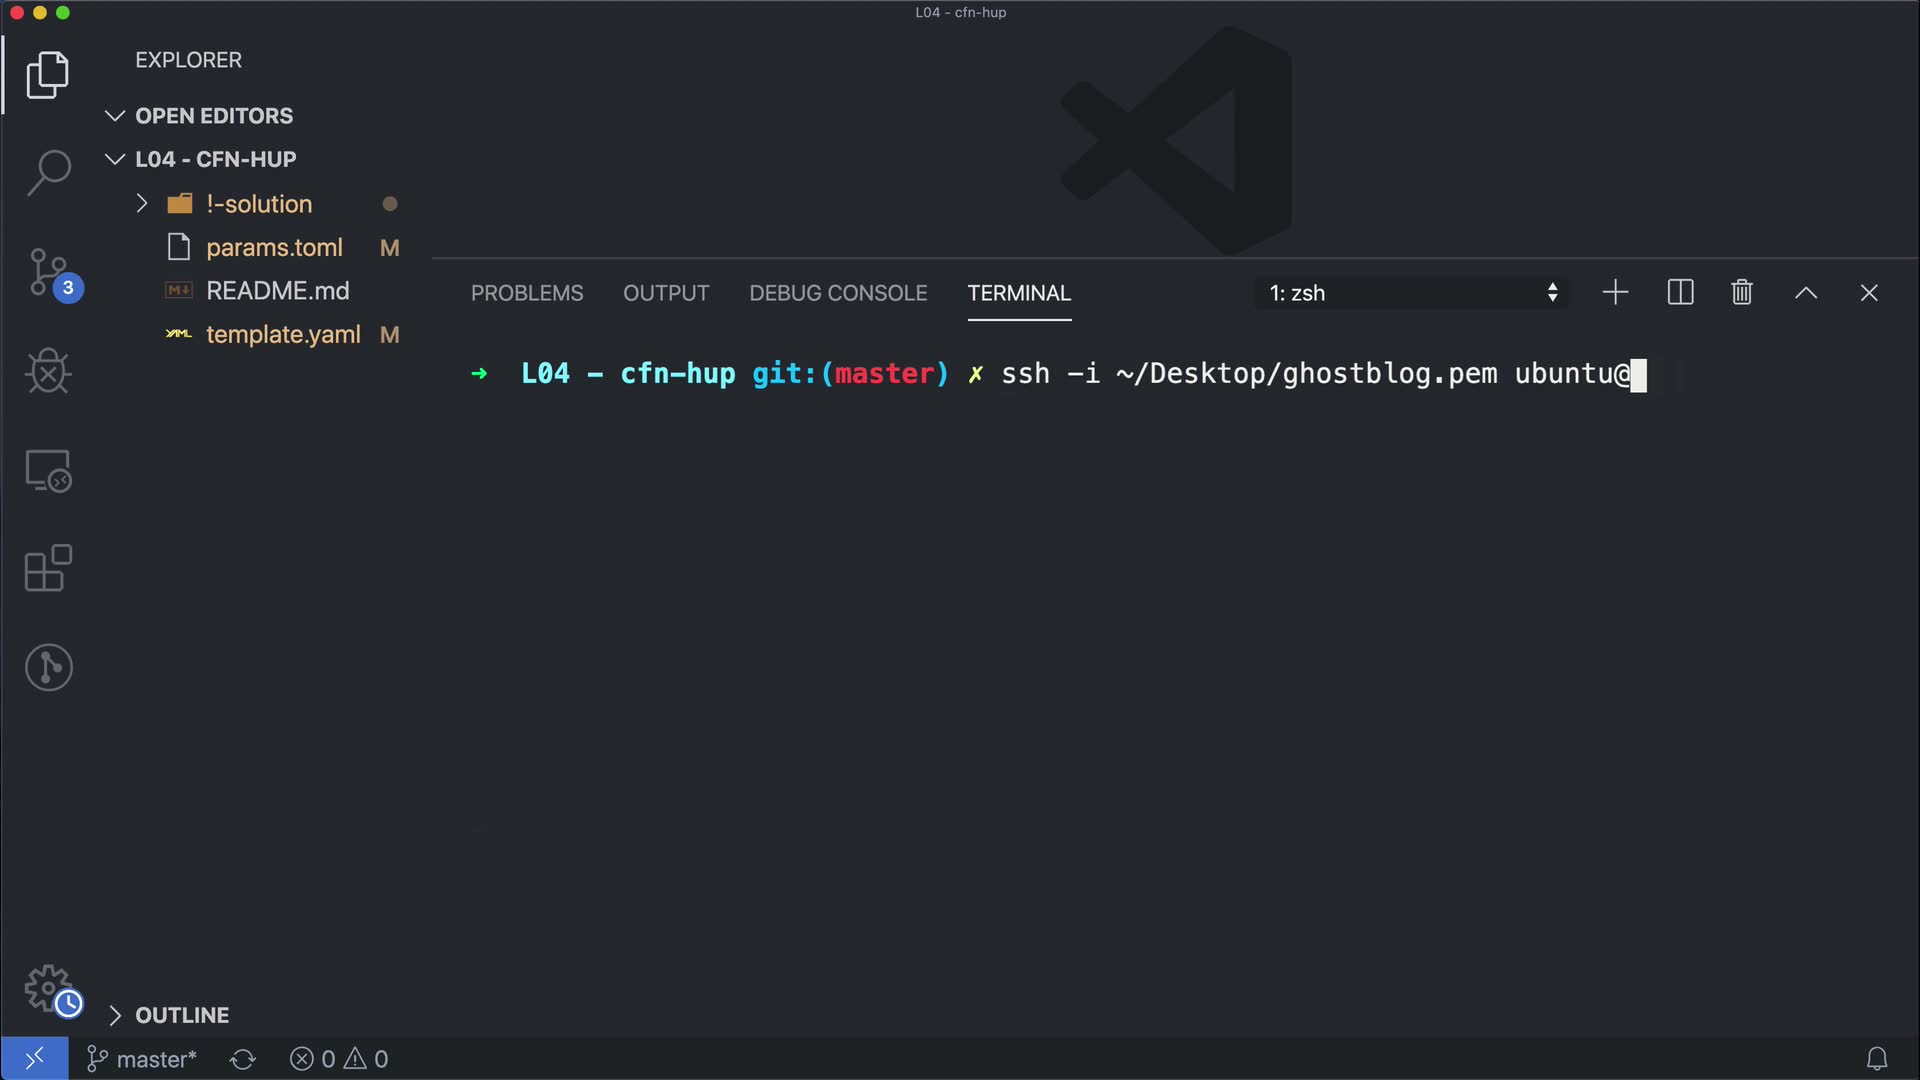Open Source Control view with 3 changes

tap(48, 273)
